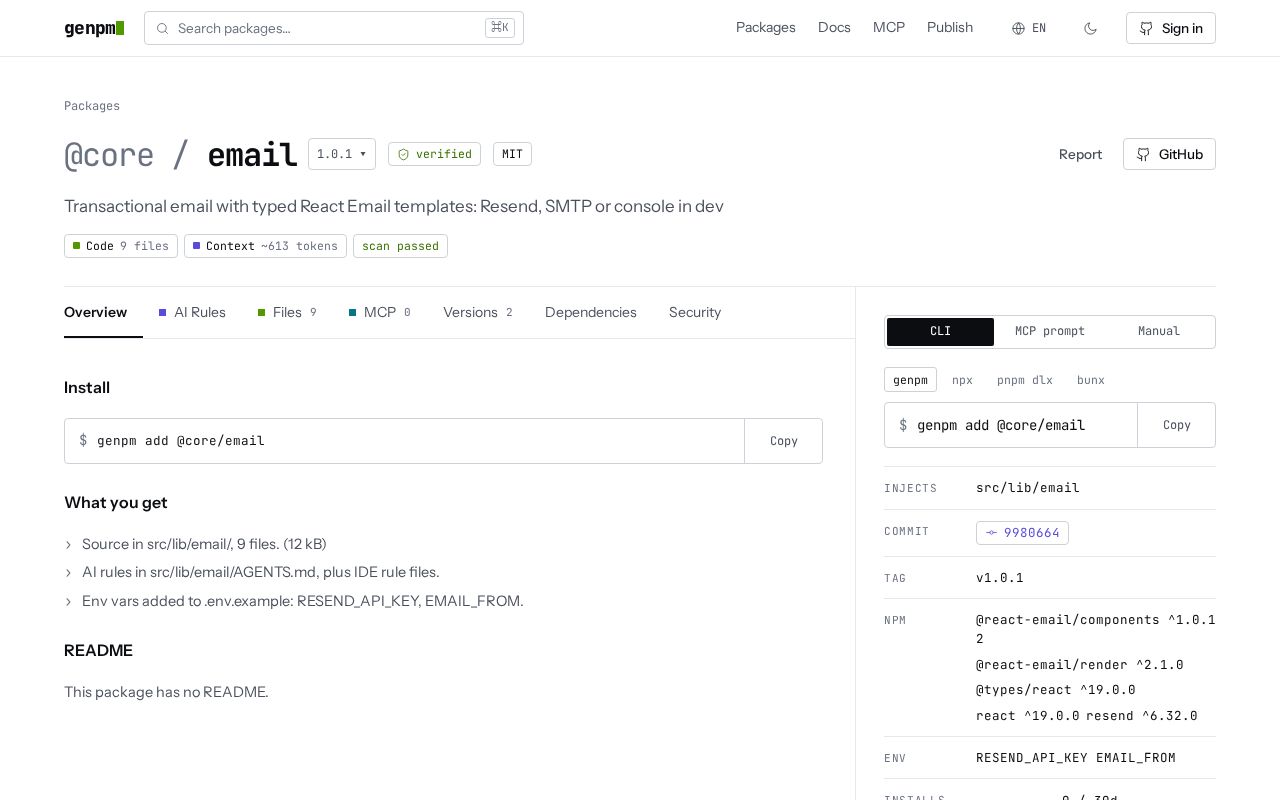
Task: Switch to the AI Rules tab
Action: click(192, 312)
